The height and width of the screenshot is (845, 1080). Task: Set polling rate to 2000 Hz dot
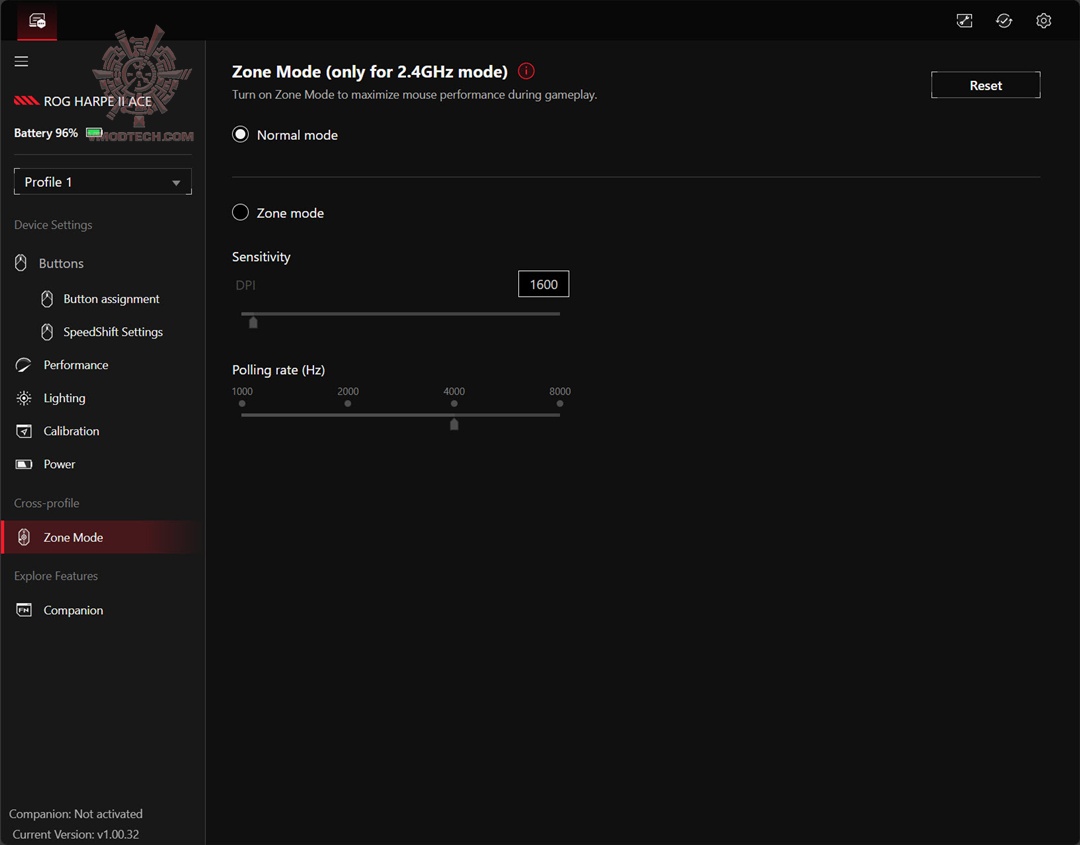coord(348,404)
